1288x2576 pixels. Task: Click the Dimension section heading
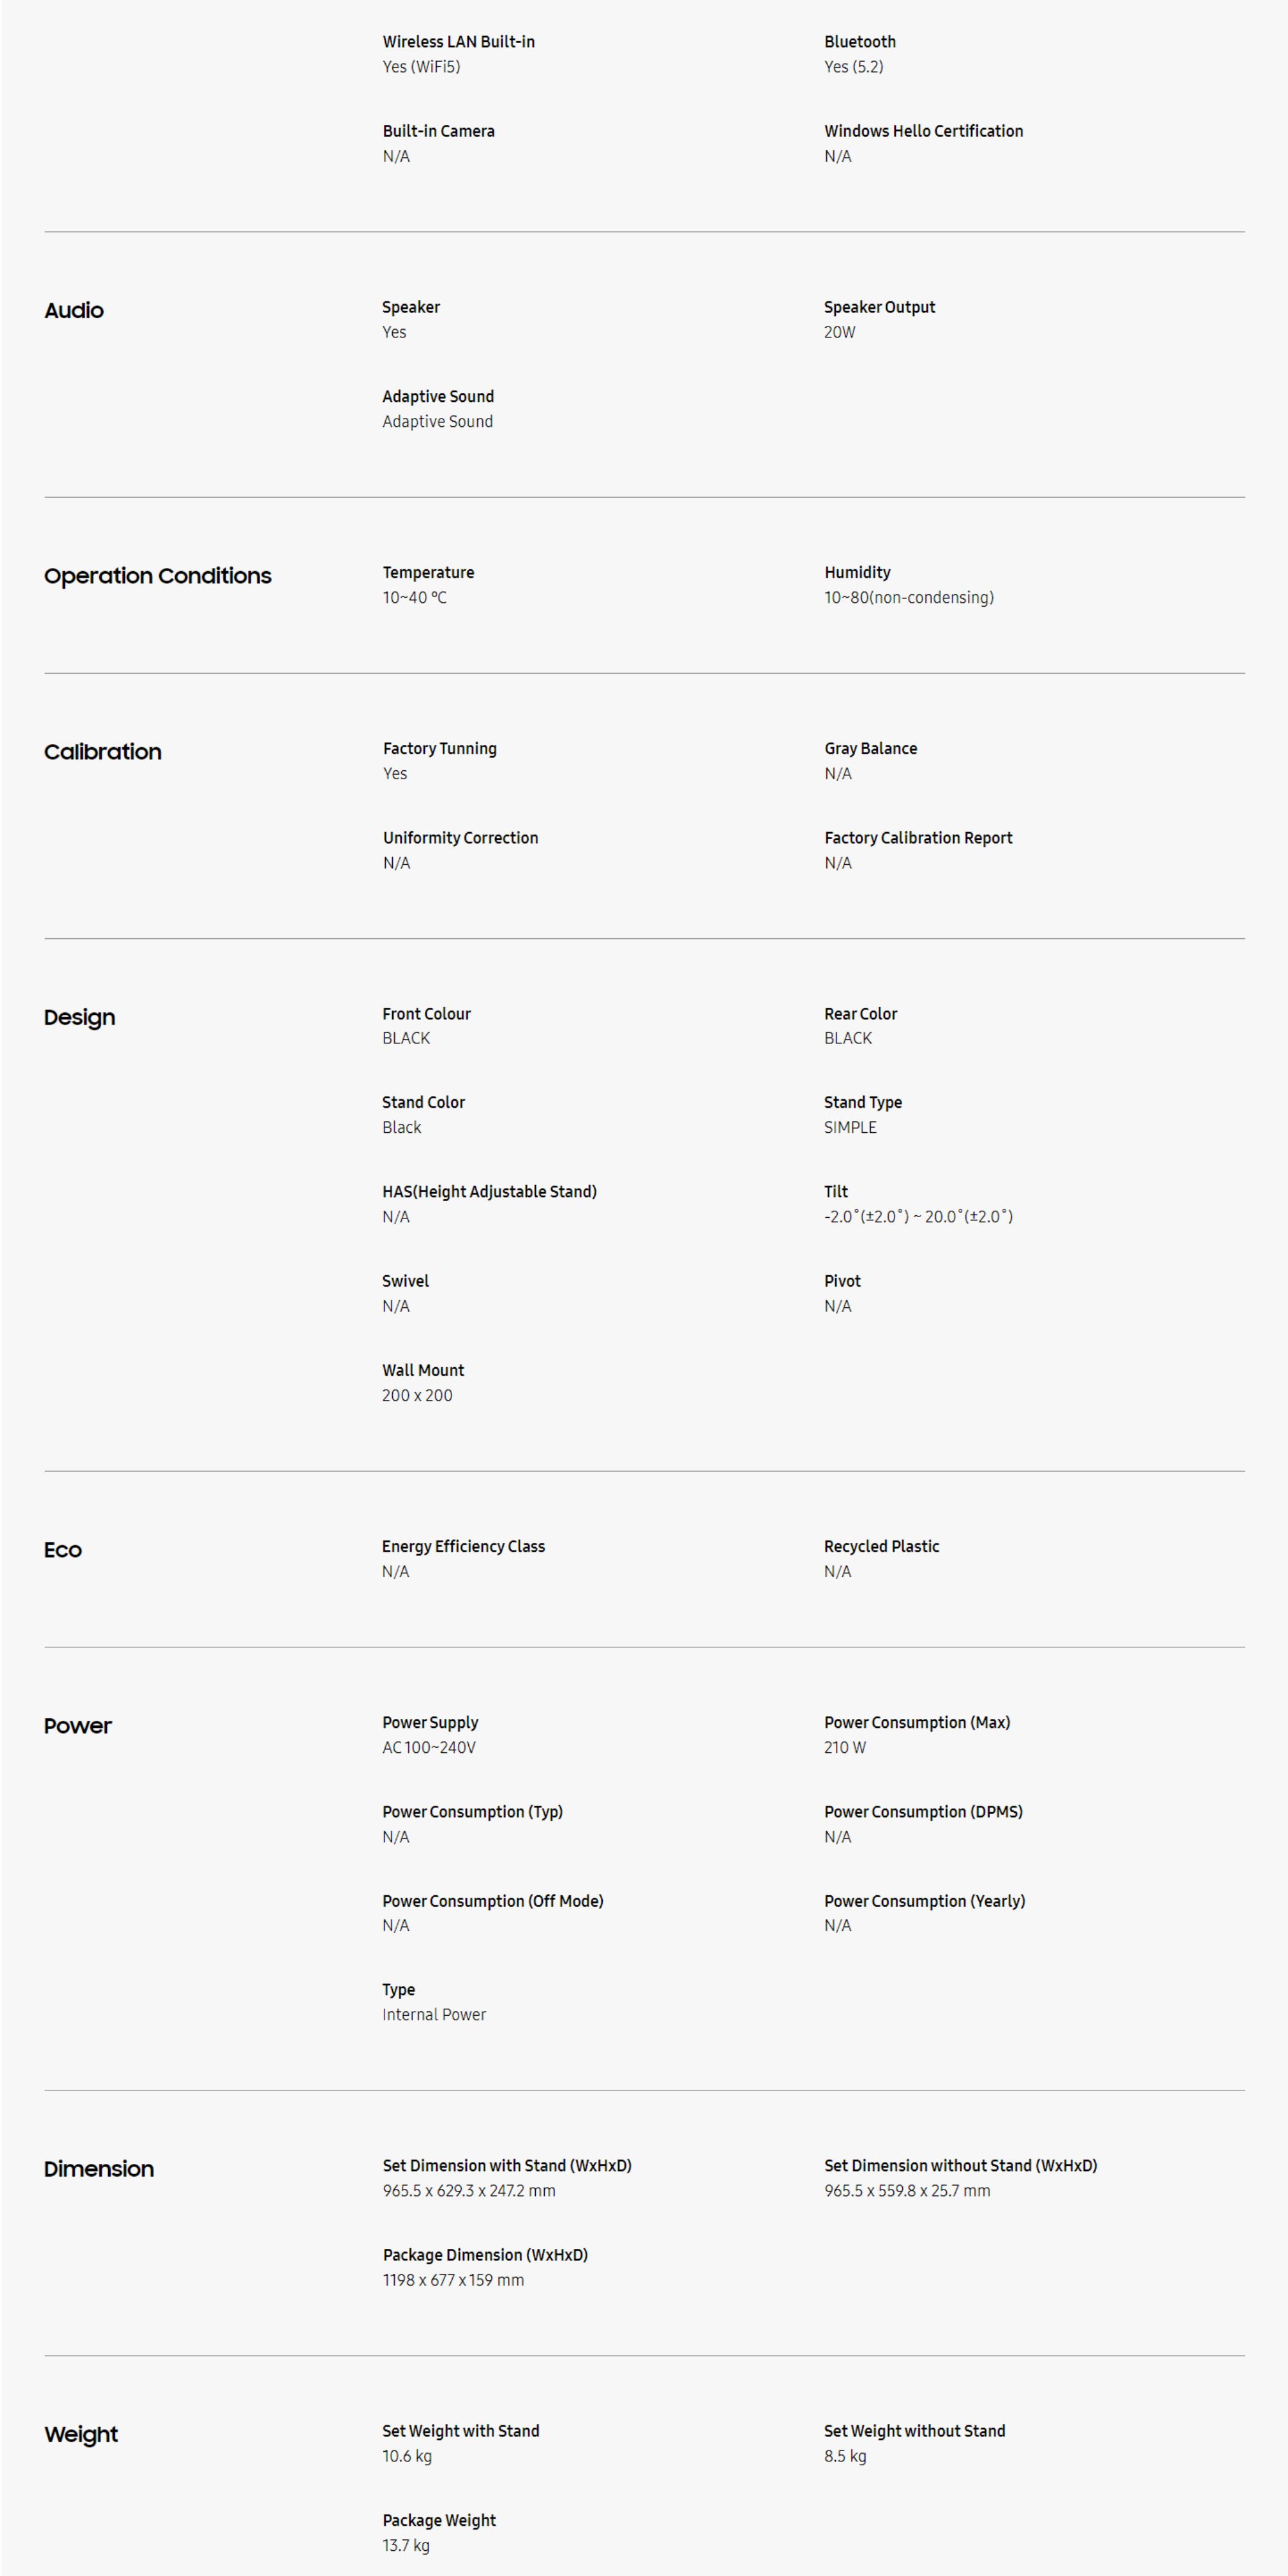[98, 2169]
